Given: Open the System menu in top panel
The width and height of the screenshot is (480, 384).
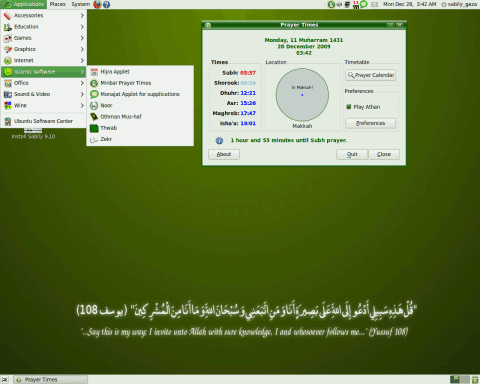Looking at the screenshot, I should (80, 4).
